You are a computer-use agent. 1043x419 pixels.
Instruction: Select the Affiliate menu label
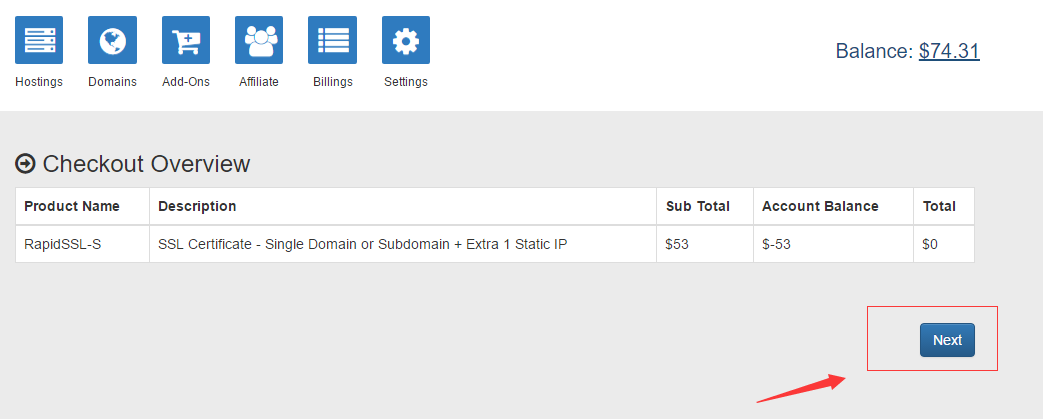259,82
